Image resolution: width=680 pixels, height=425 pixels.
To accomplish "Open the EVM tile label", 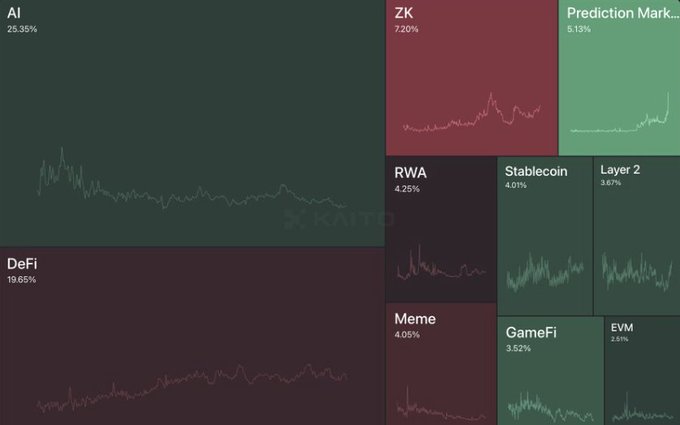I will (x=622, y=327).
